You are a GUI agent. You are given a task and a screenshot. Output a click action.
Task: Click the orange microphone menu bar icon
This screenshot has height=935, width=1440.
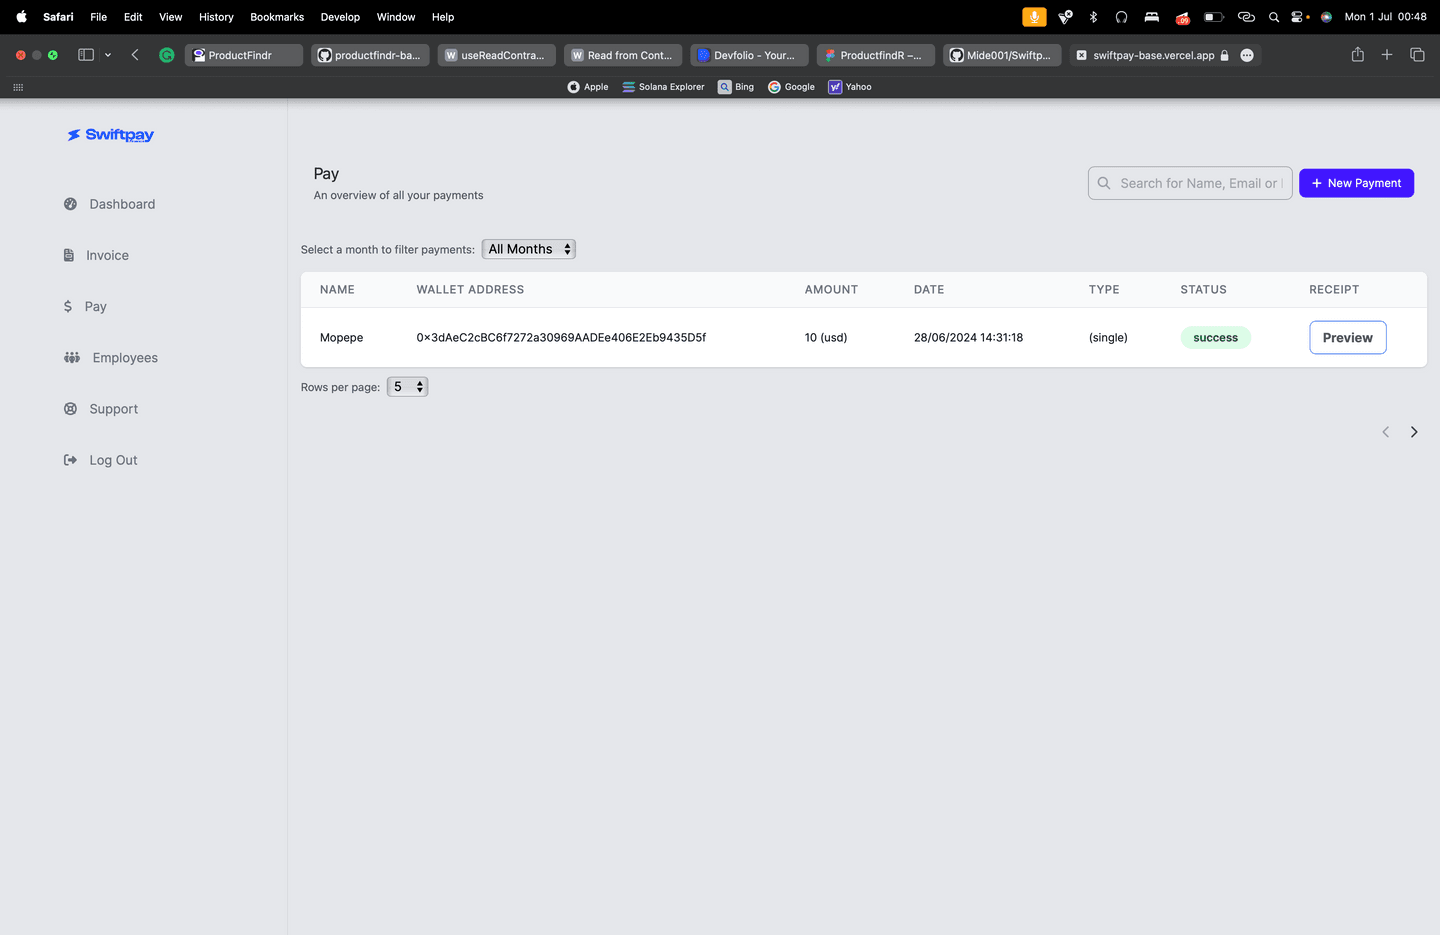click(1034, 17)
